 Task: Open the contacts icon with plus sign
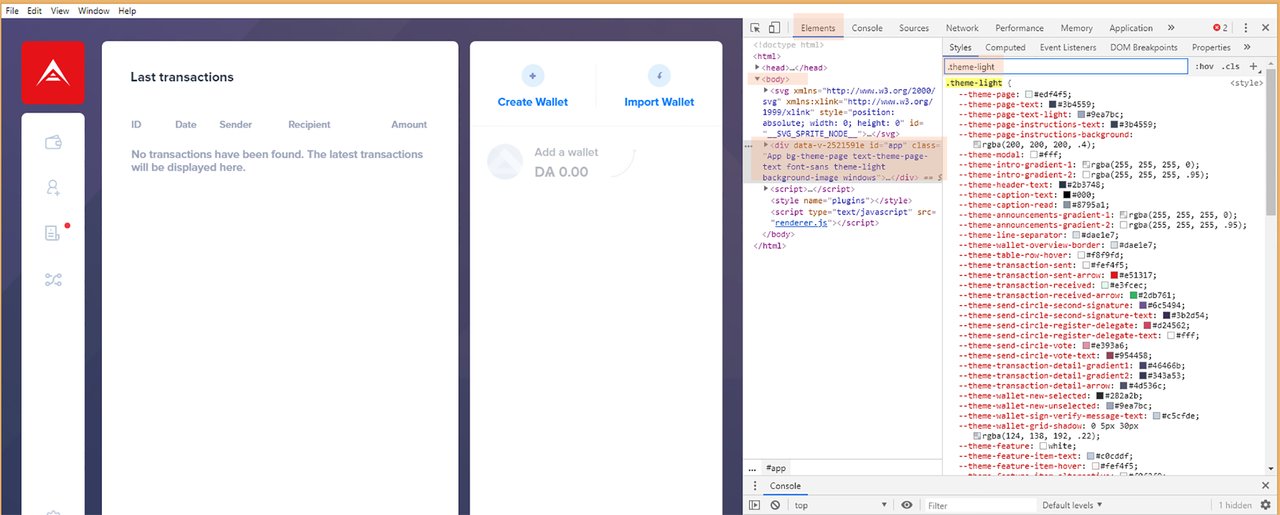tap(54, 187)
